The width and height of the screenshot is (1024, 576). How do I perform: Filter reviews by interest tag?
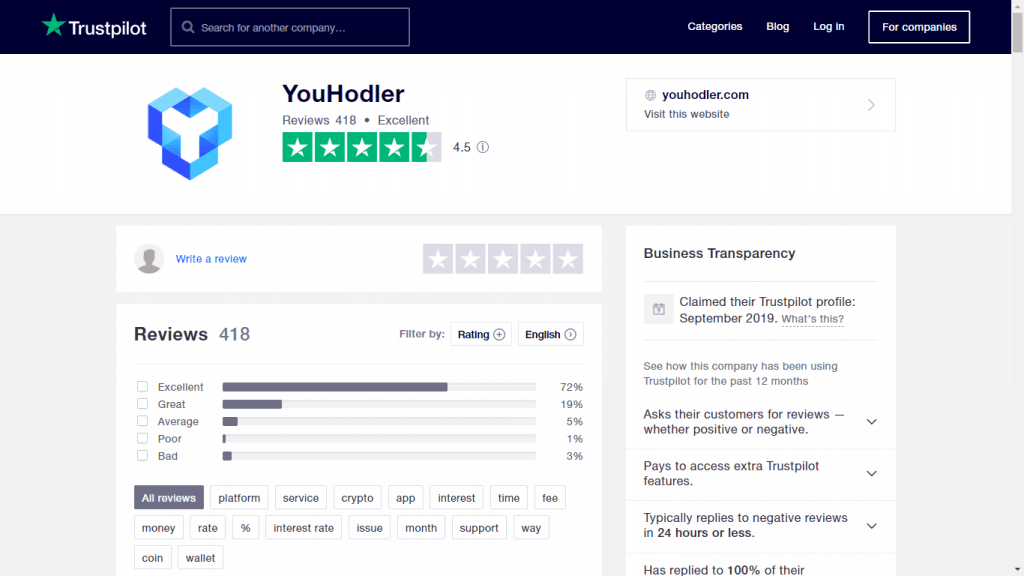456,498
